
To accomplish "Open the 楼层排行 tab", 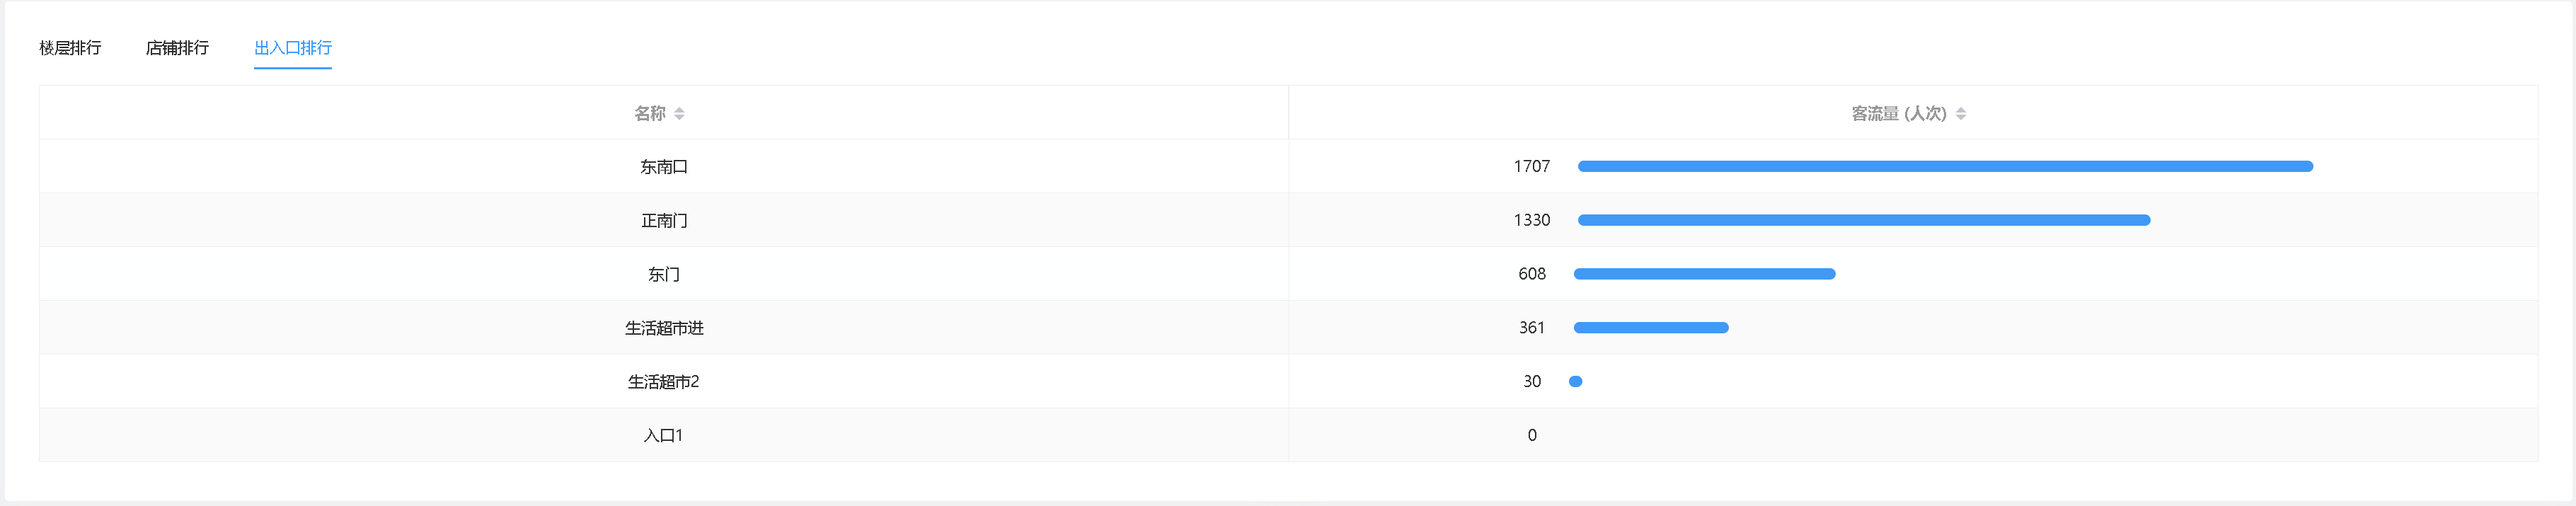I will tap(70, 48).
